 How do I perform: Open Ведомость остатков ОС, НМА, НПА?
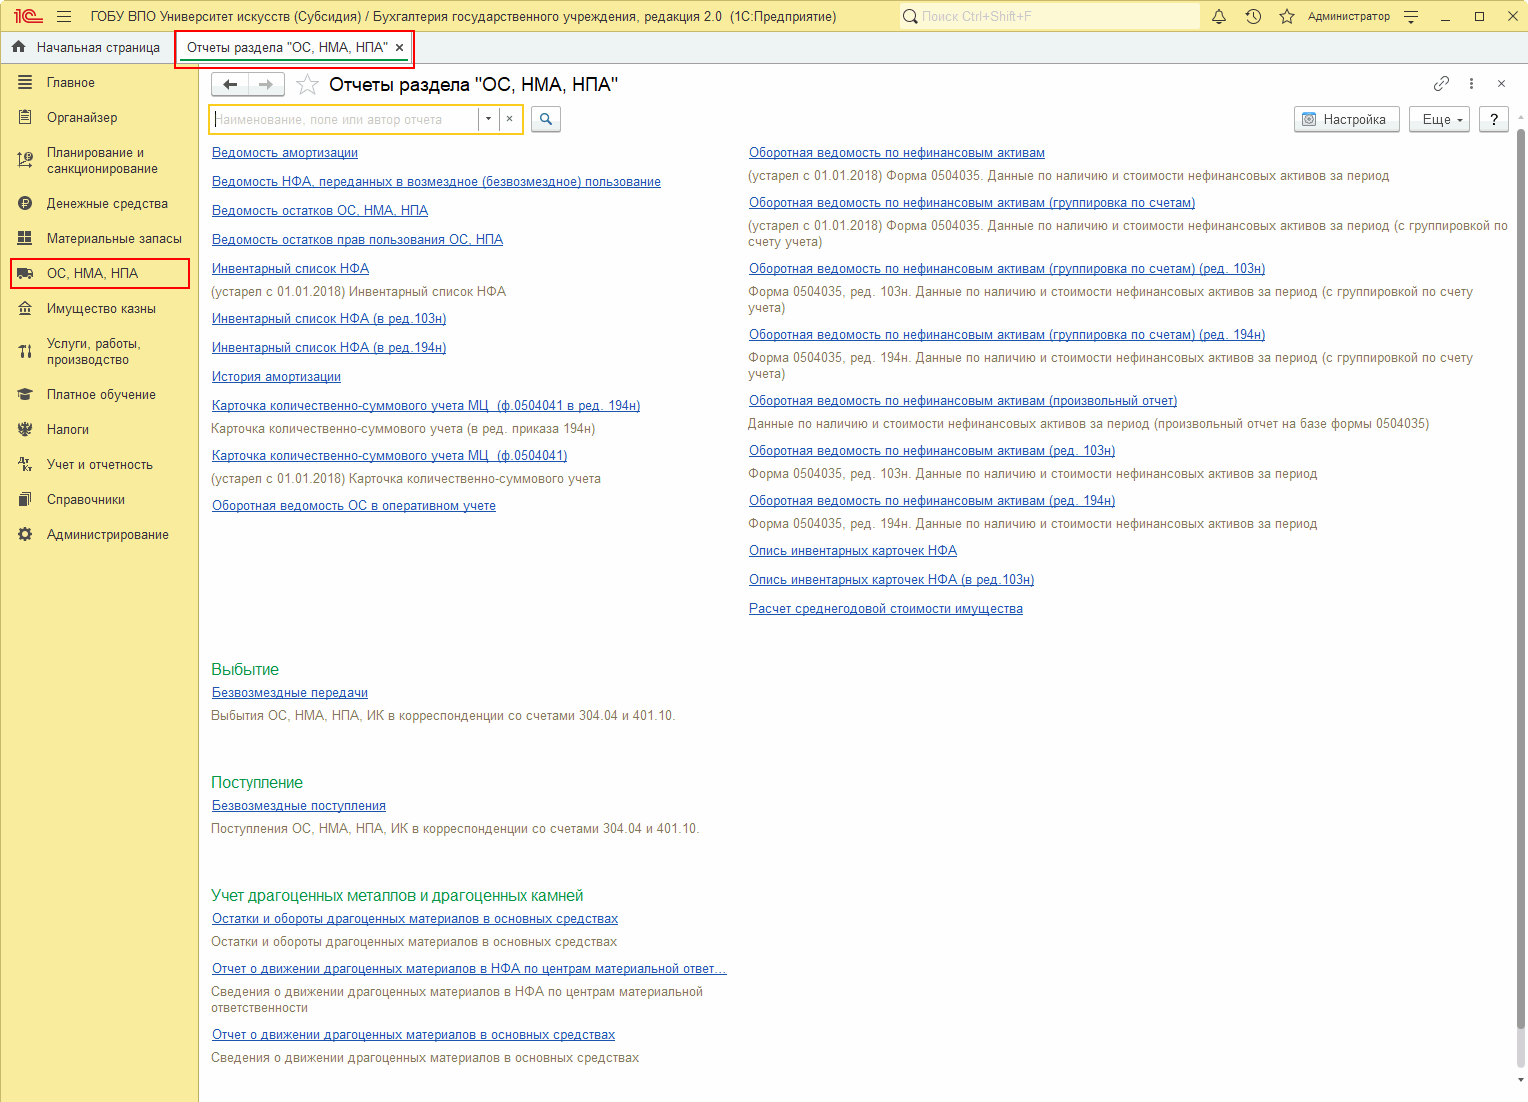point(320,210)
